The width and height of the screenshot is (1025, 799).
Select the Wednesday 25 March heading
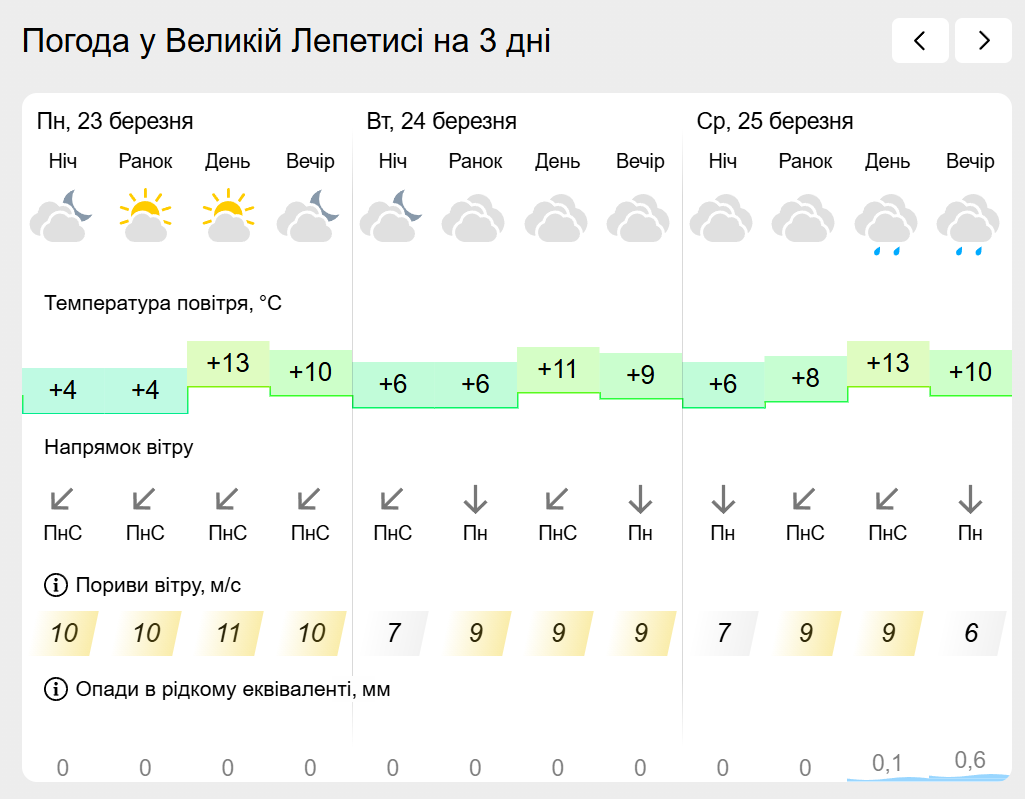[x=775, y=122]
